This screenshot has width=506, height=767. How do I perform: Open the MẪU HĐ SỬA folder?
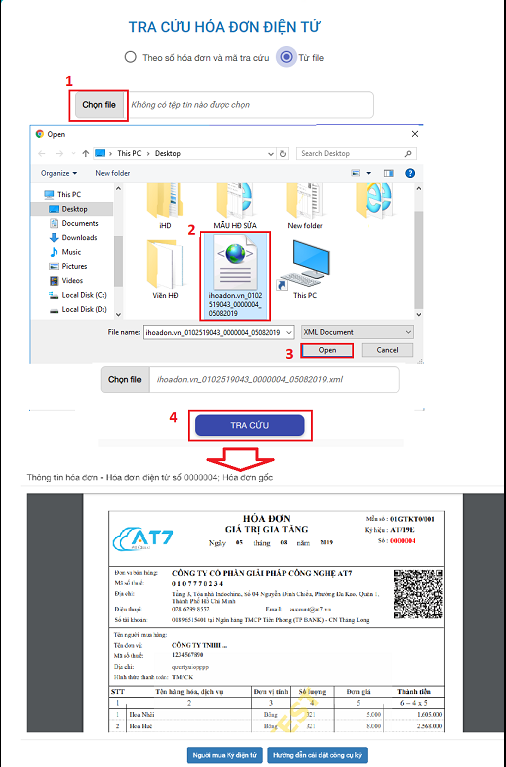[235, 204]
